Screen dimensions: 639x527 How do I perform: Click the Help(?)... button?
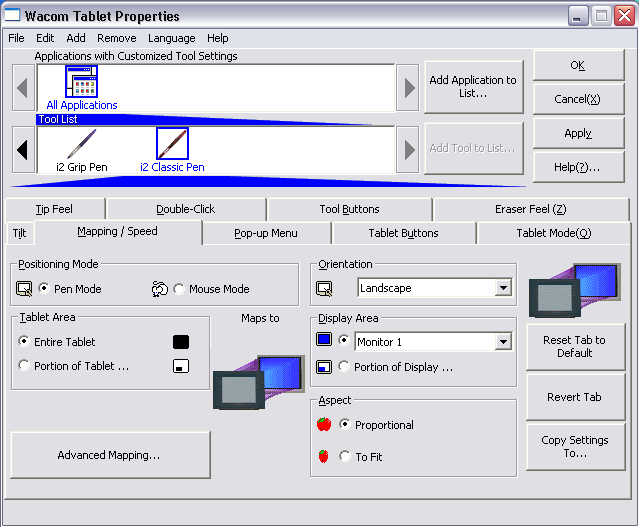578,167
